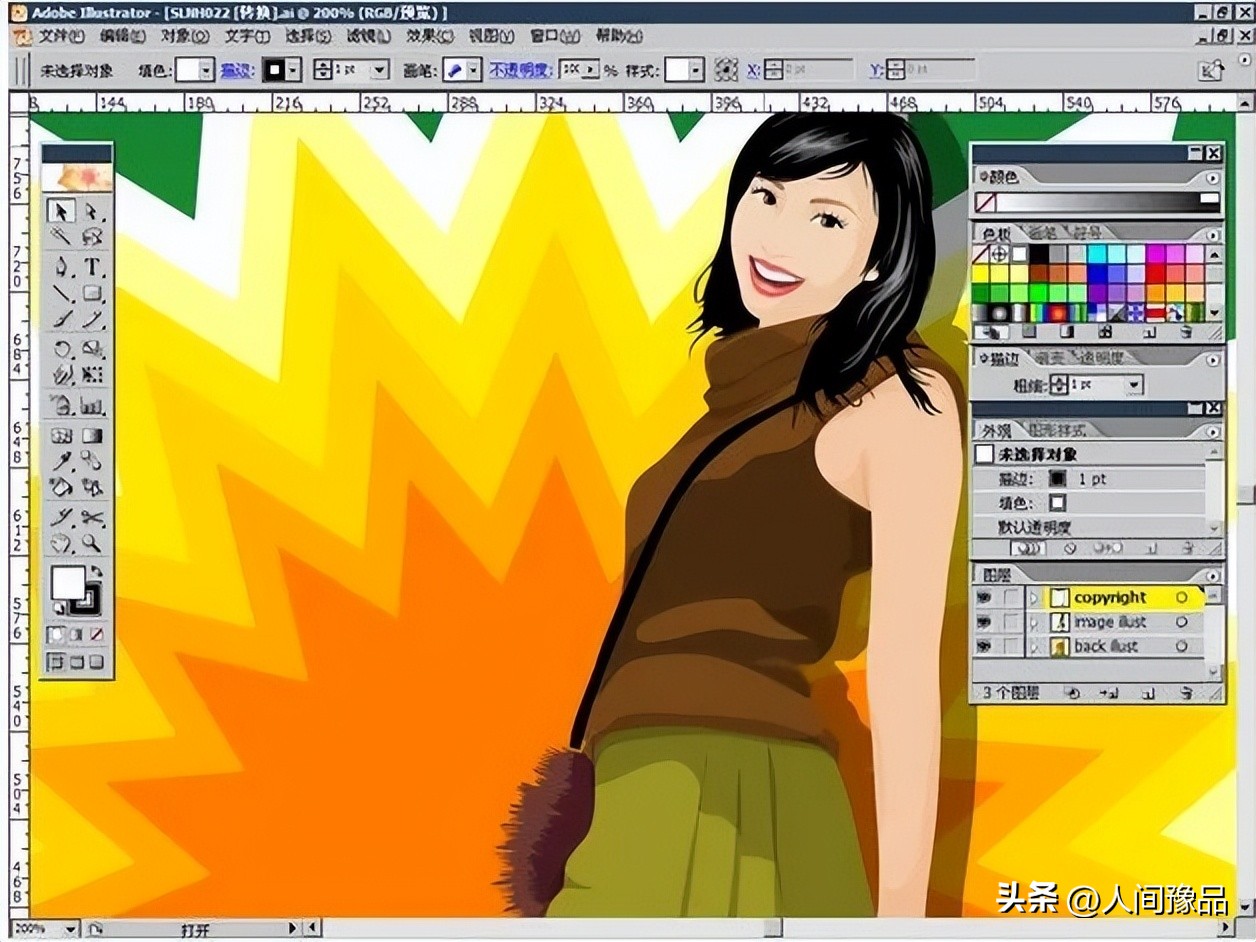
Task: Choose the Pen tool
Action: pos(62,267)
